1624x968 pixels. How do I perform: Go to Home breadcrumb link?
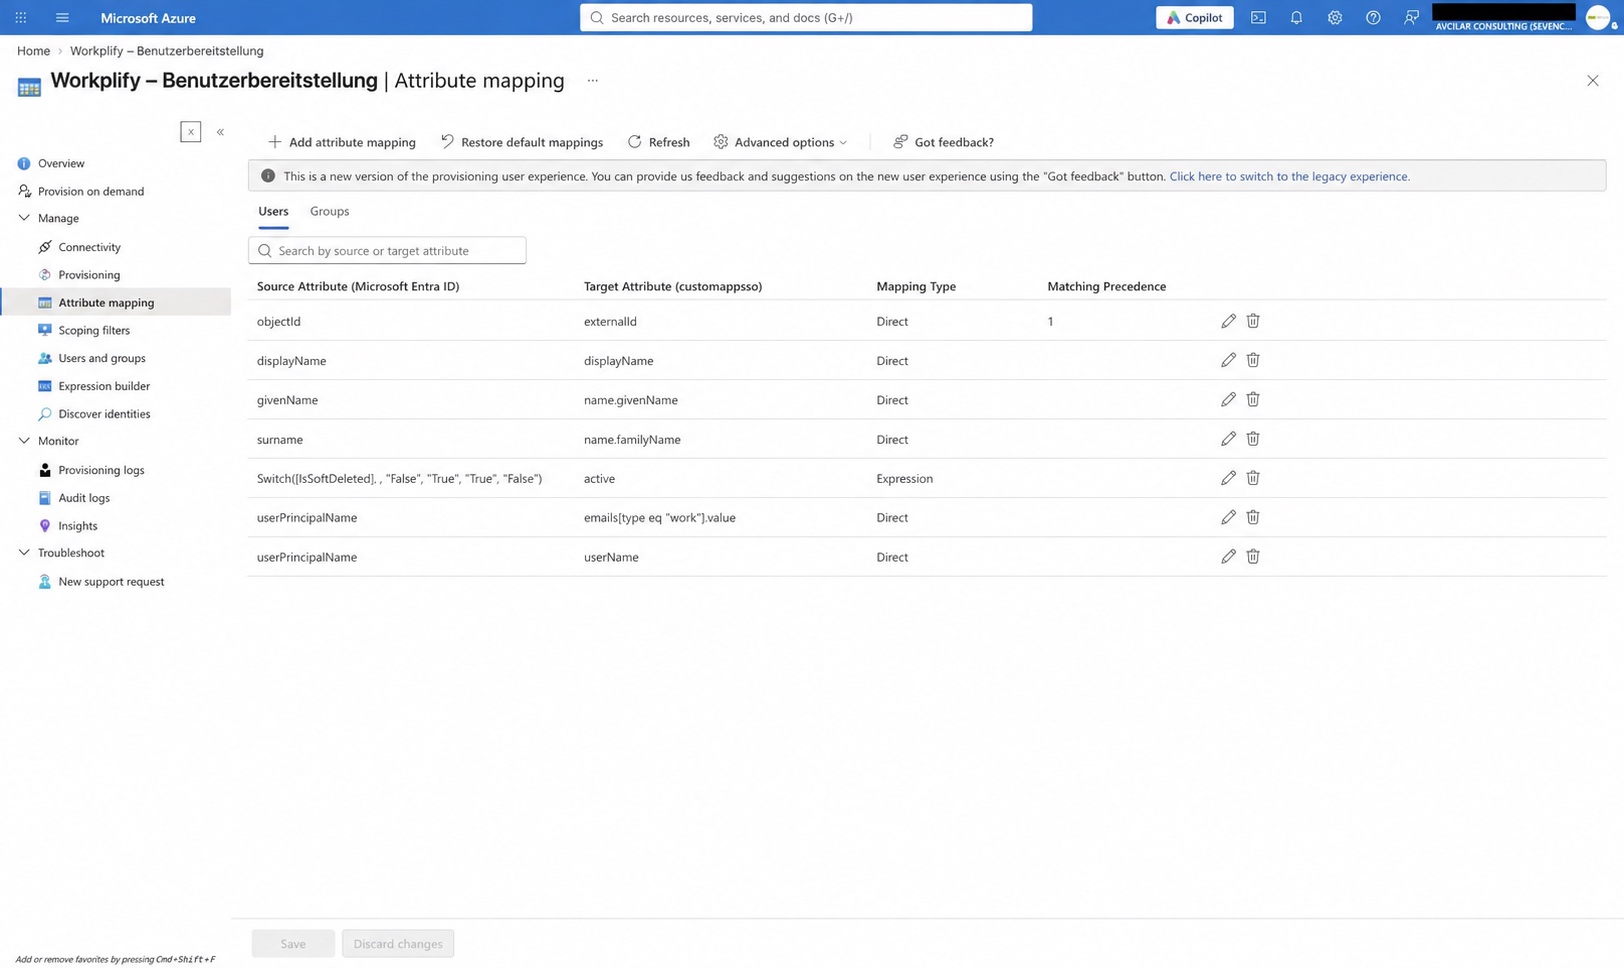[x=33, y=51]
